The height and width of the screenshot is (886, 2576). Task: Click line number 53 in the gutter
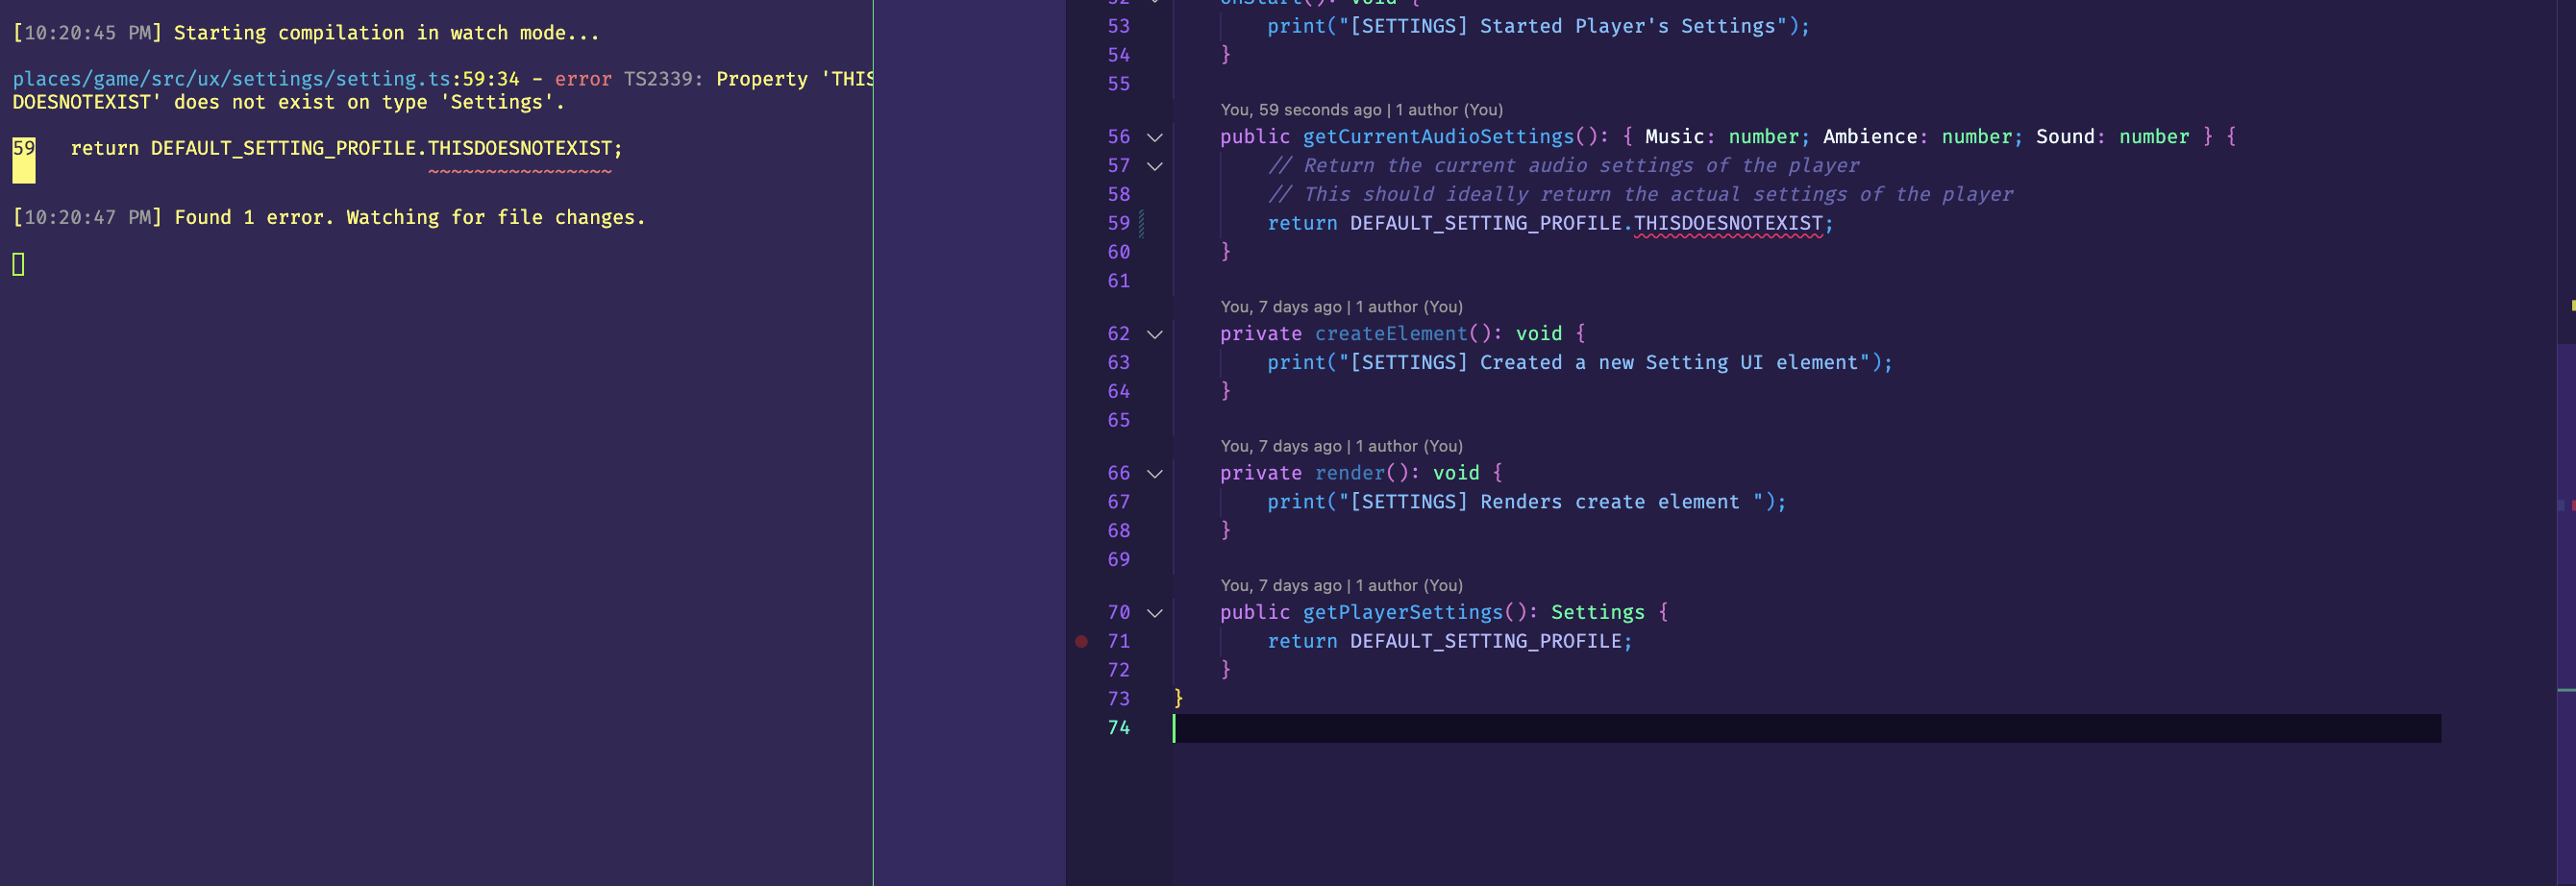point(1118,27)
